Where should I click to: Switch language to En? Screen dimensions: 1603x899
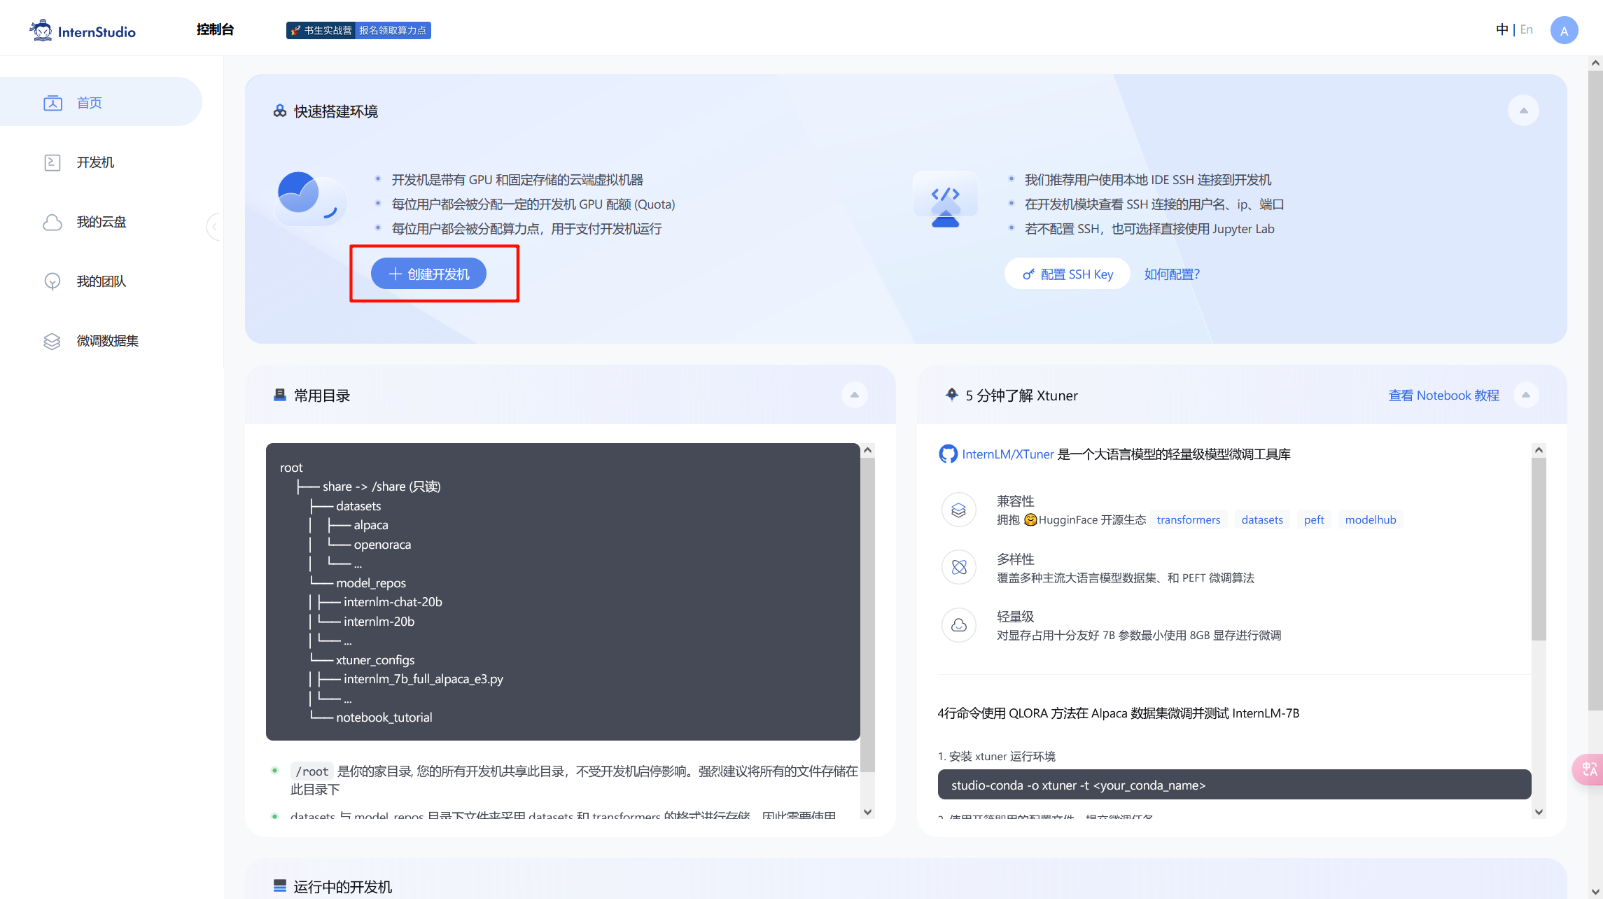click(1527, 30)
